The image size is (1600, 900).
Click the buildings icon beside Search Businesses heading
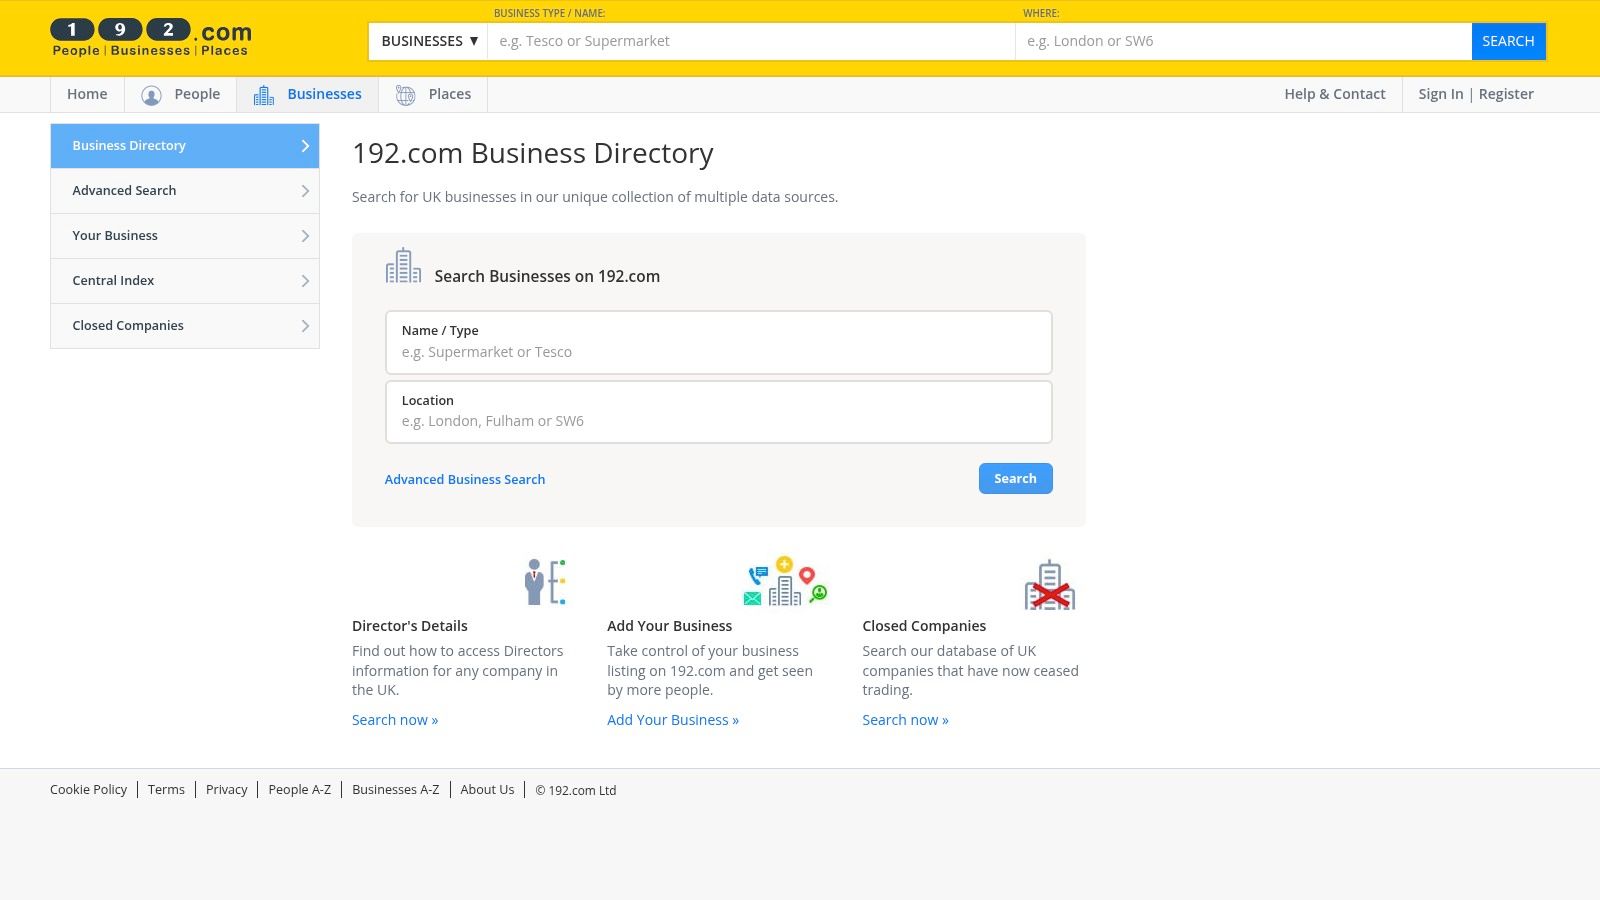403,266
